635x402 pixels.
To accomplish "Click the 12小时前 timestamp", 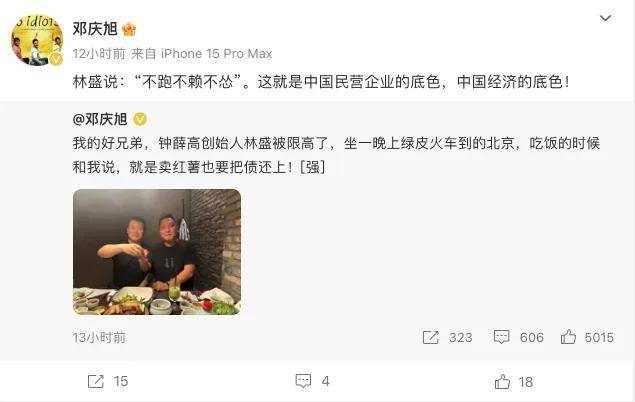I will [x=99, y=53].
